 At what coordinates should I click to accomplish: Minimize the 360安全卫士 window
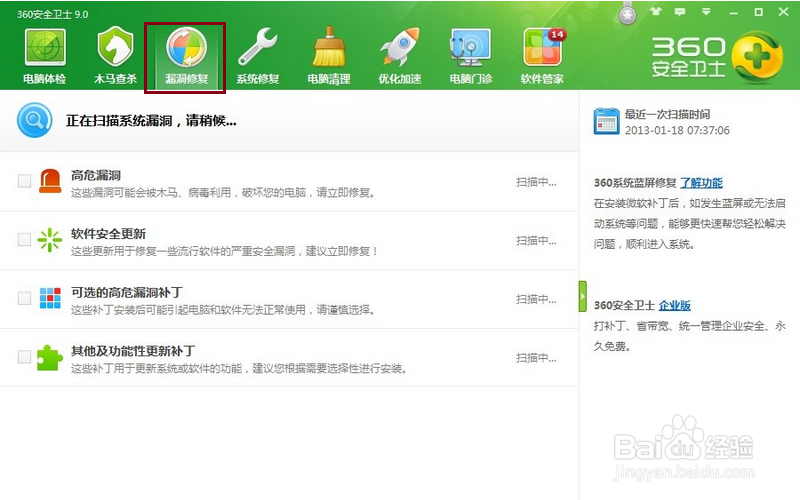tap(734, 12)
